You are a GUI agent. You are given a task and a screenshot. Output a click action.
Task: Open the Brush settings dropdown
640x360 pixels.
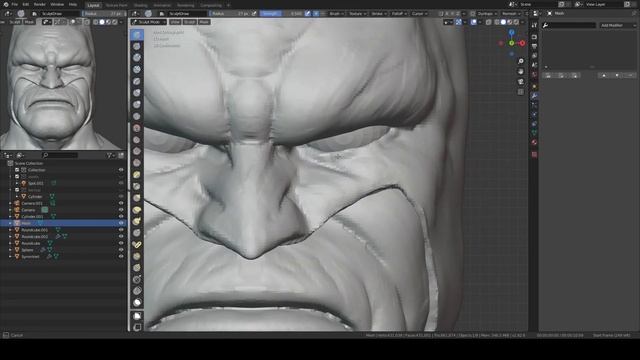[337, 13]
